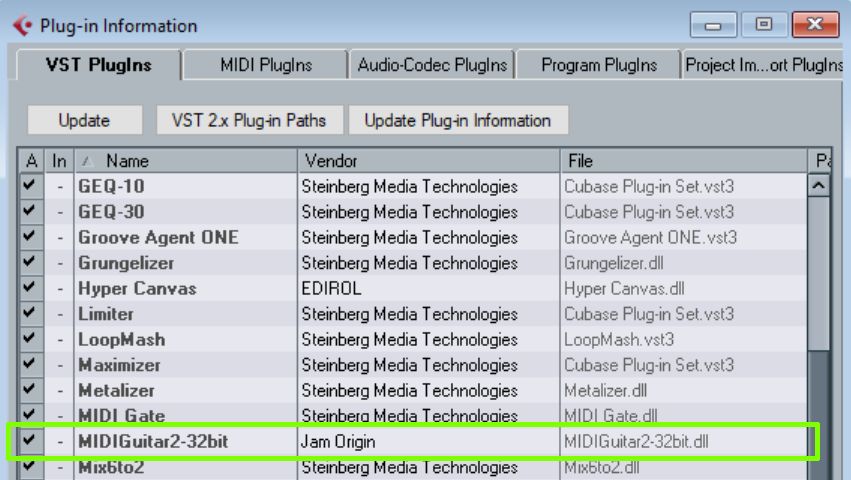Uncheck the MIDIGuitar2-32bit active checkbox
The width and height of the screenshot is (851, 480).
tap(29, 441)
